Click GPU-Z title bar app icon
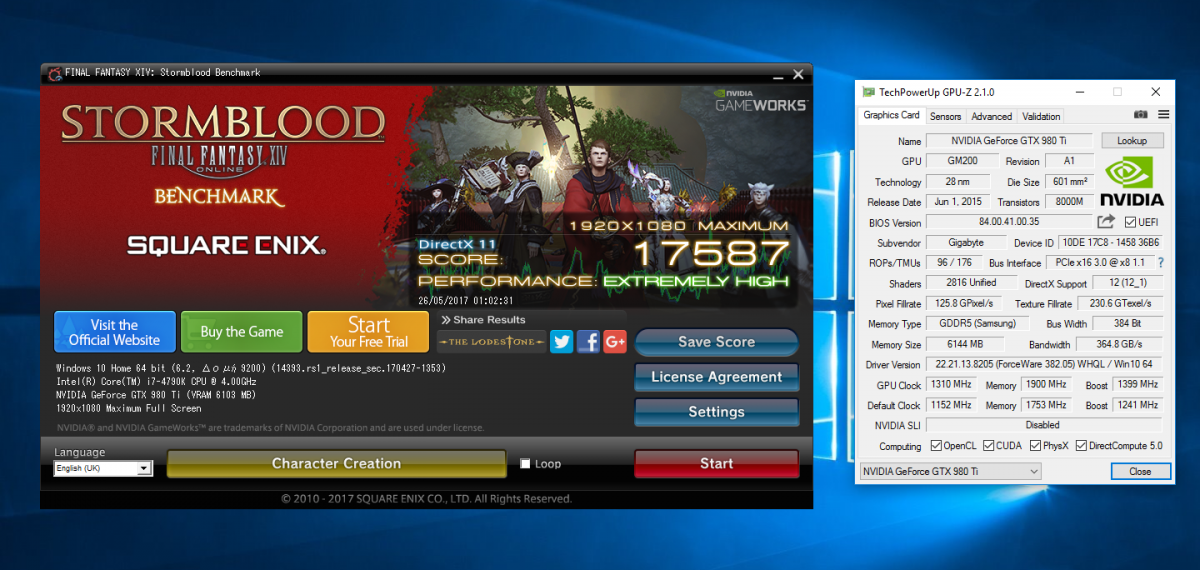This screenshot has width=1200, height=570. pyautogui.click(x=868, y=91)
